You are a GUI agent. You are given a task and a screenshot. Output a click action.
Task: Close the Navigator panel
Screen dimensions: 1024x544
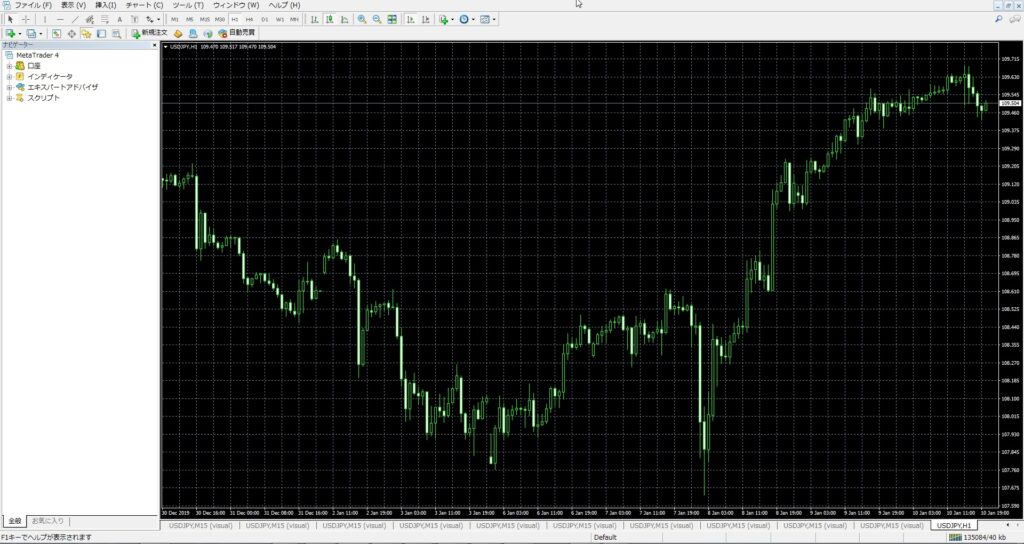[155, 45]
